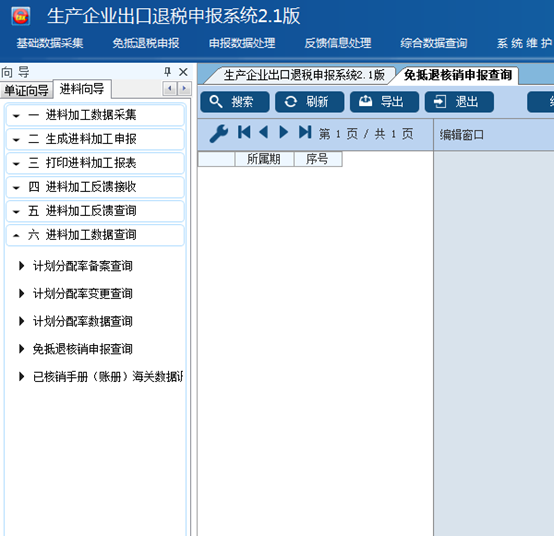Open the 基础数据采集 menu
The width and height of the screenshot is (554, 536).
click(x=50, y=43)
